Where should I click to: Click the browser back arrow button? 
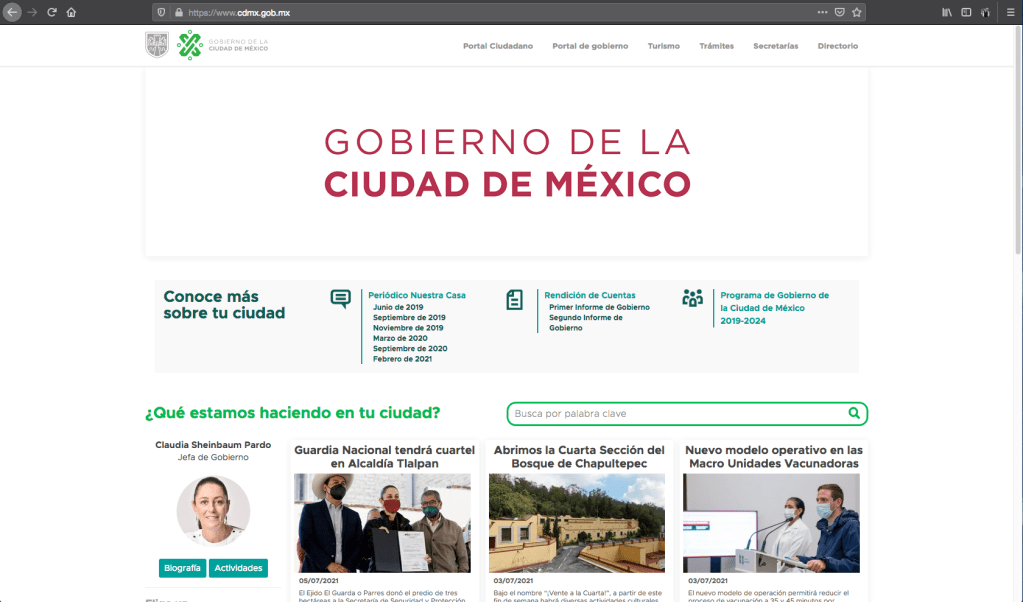tap(13, 12)
